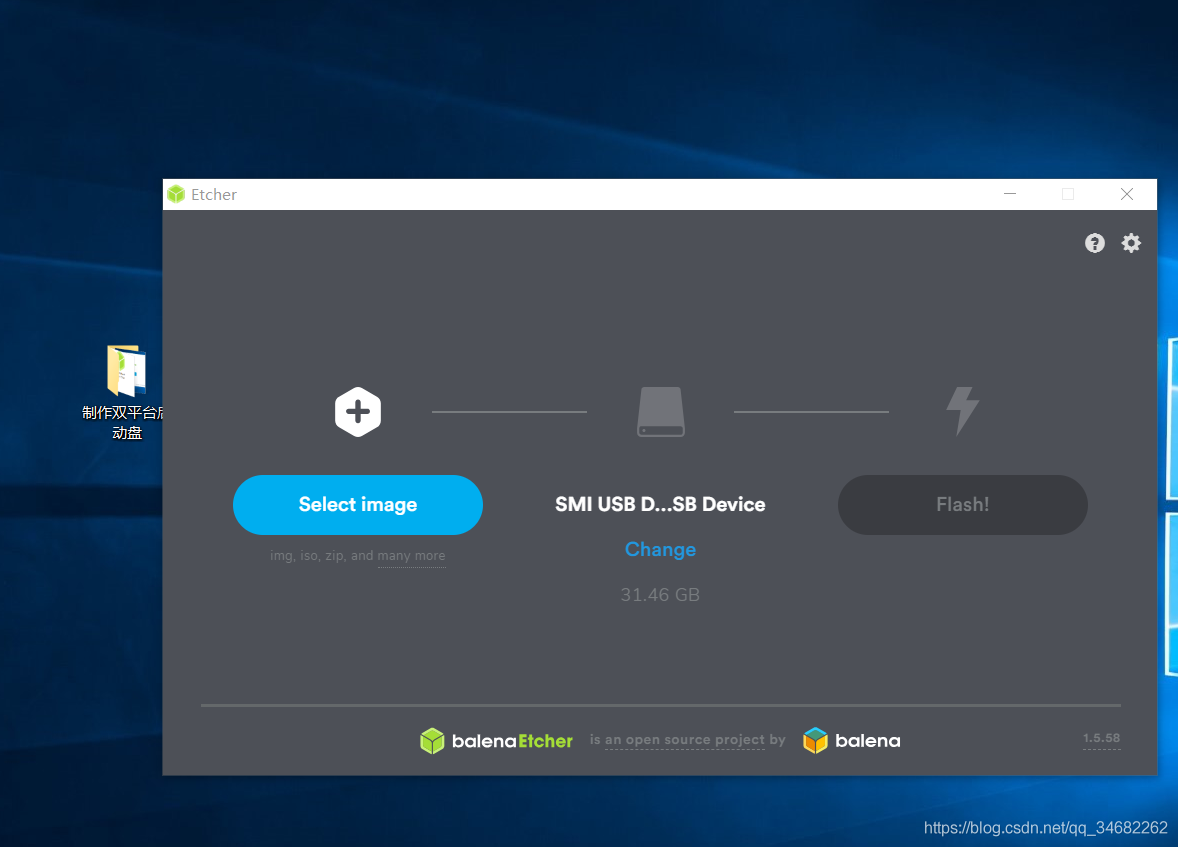
Task: Click the plus hexagon image icon
Action: (x=358, y=412)
